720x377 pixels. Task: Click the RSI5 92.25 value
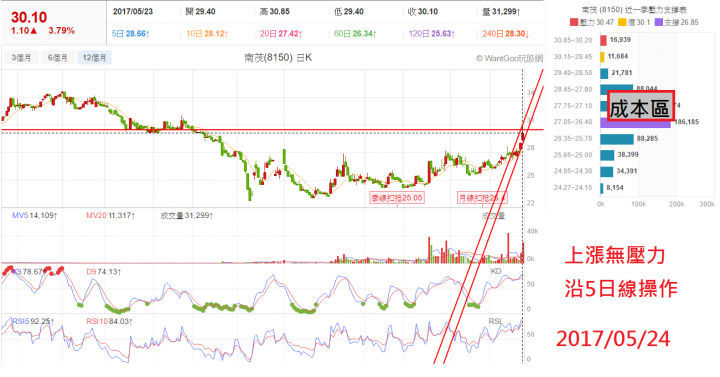(33, 321)
